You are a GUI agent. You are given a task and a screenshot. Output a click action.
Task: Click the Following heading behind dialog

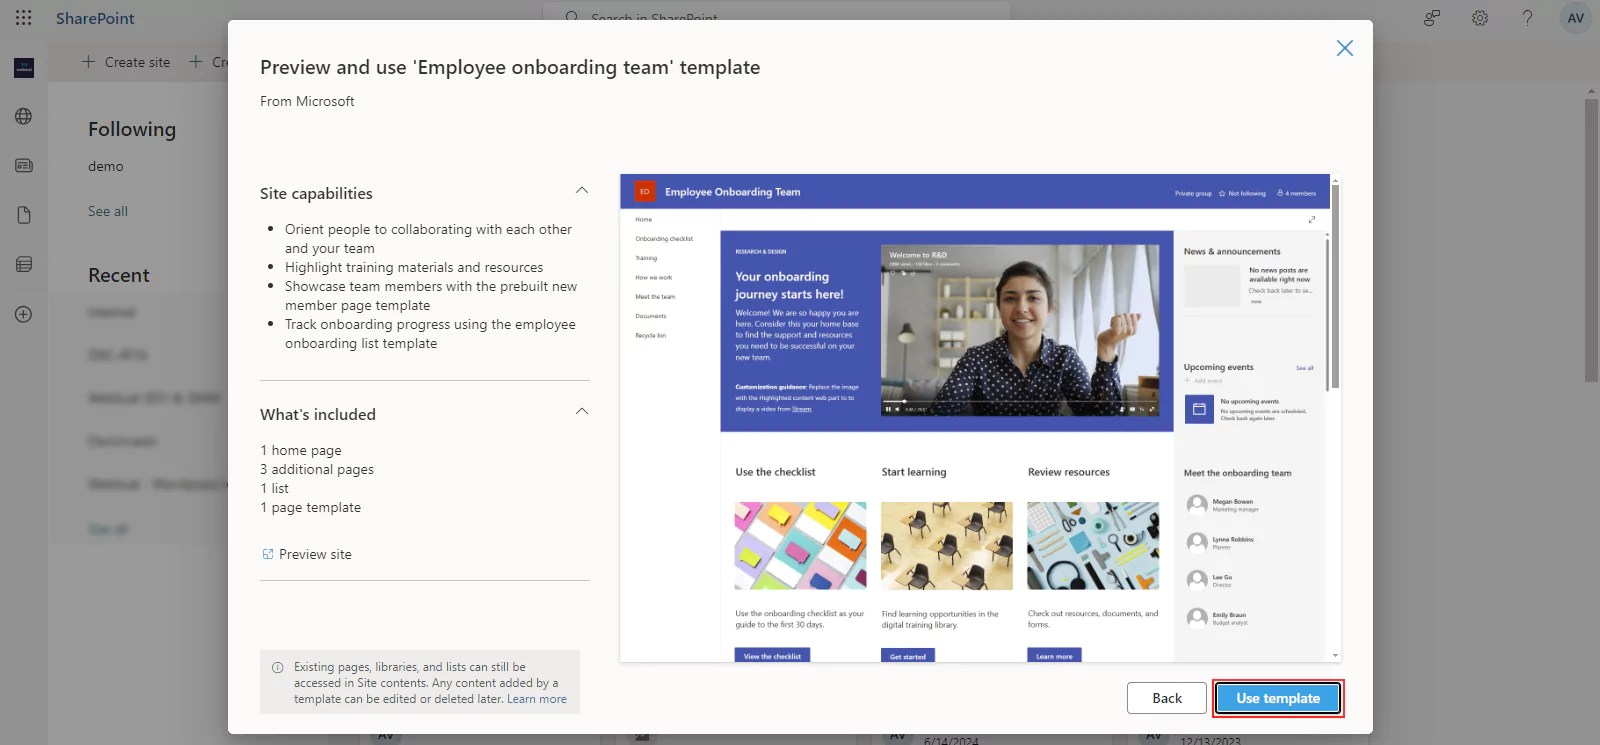point(132,129)
